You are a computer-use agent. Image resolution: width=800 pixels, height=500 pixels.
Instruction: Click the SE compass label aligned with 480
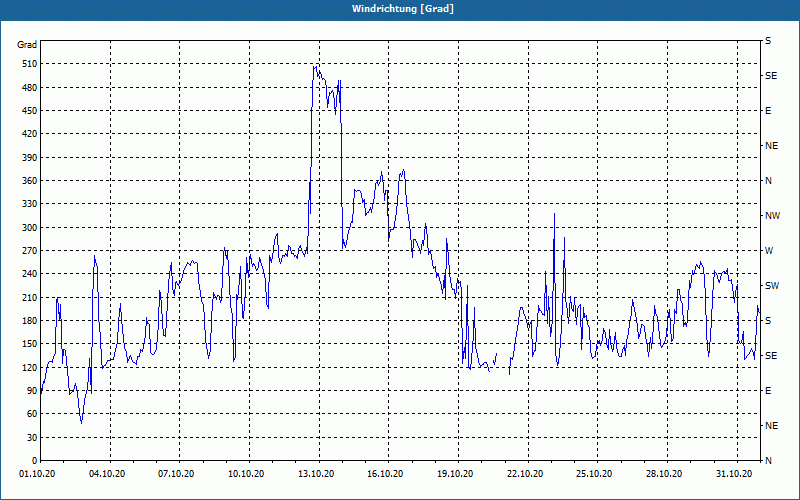771,76
